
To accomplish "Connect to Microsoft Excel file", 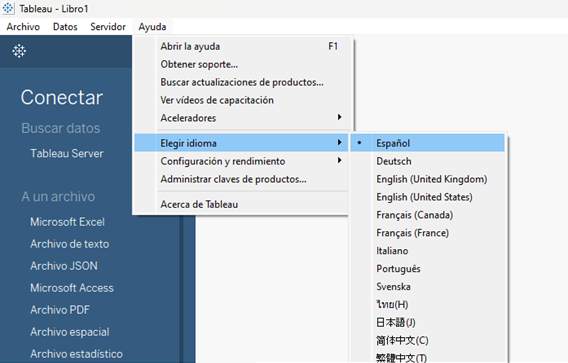I will pyautogui.click(x=67, y=222).
